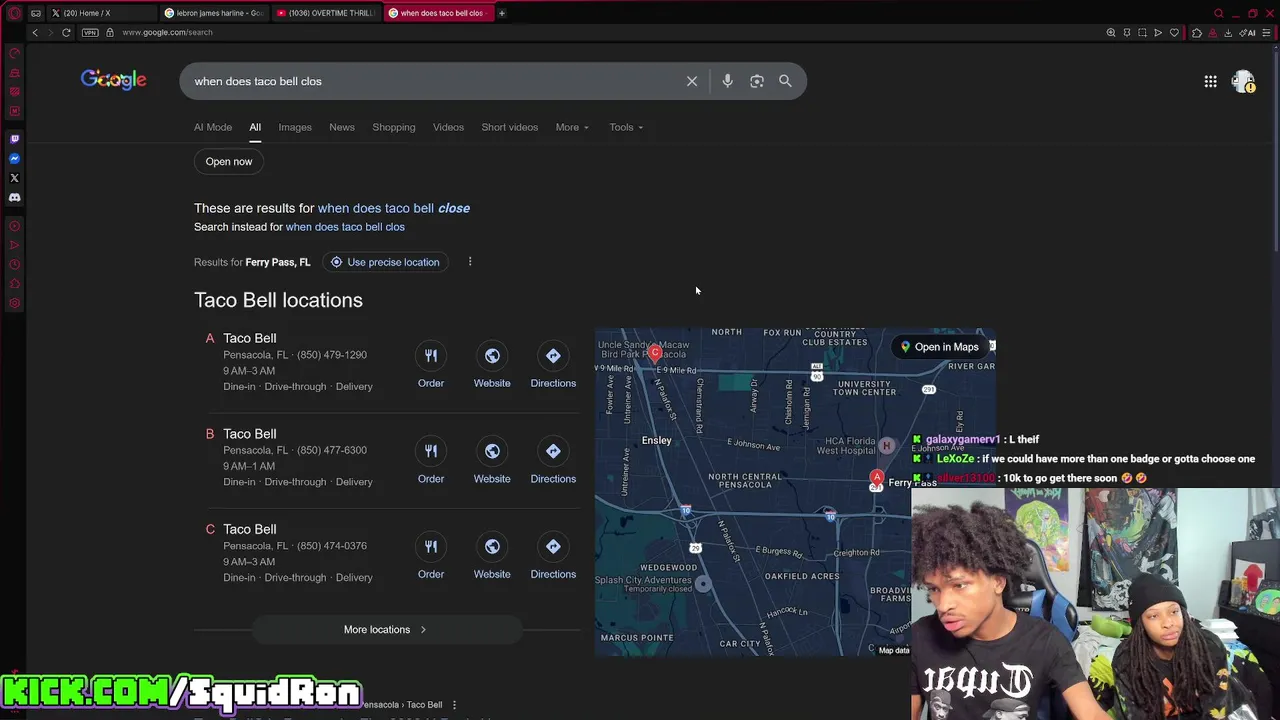Viewport: 1280px width, 720px height.
Task: Switch to the 'lebron james hairline' tab
Action: [213, 13]
